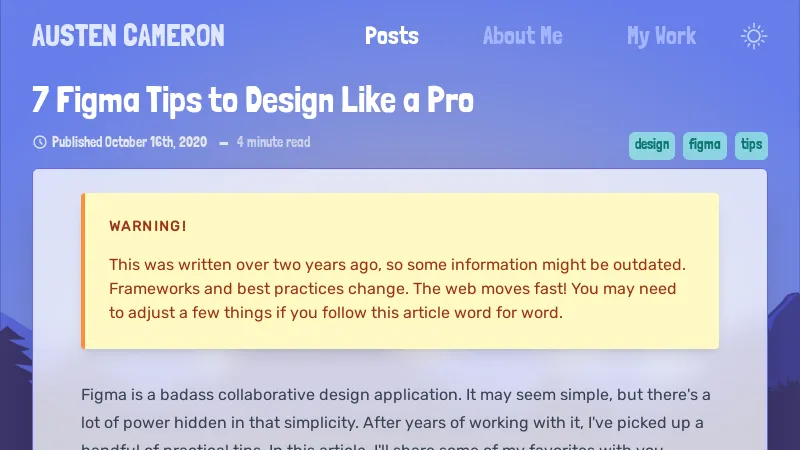Go to the About Me page
This screenshot has width=800, height=450.
coord(522,37)
